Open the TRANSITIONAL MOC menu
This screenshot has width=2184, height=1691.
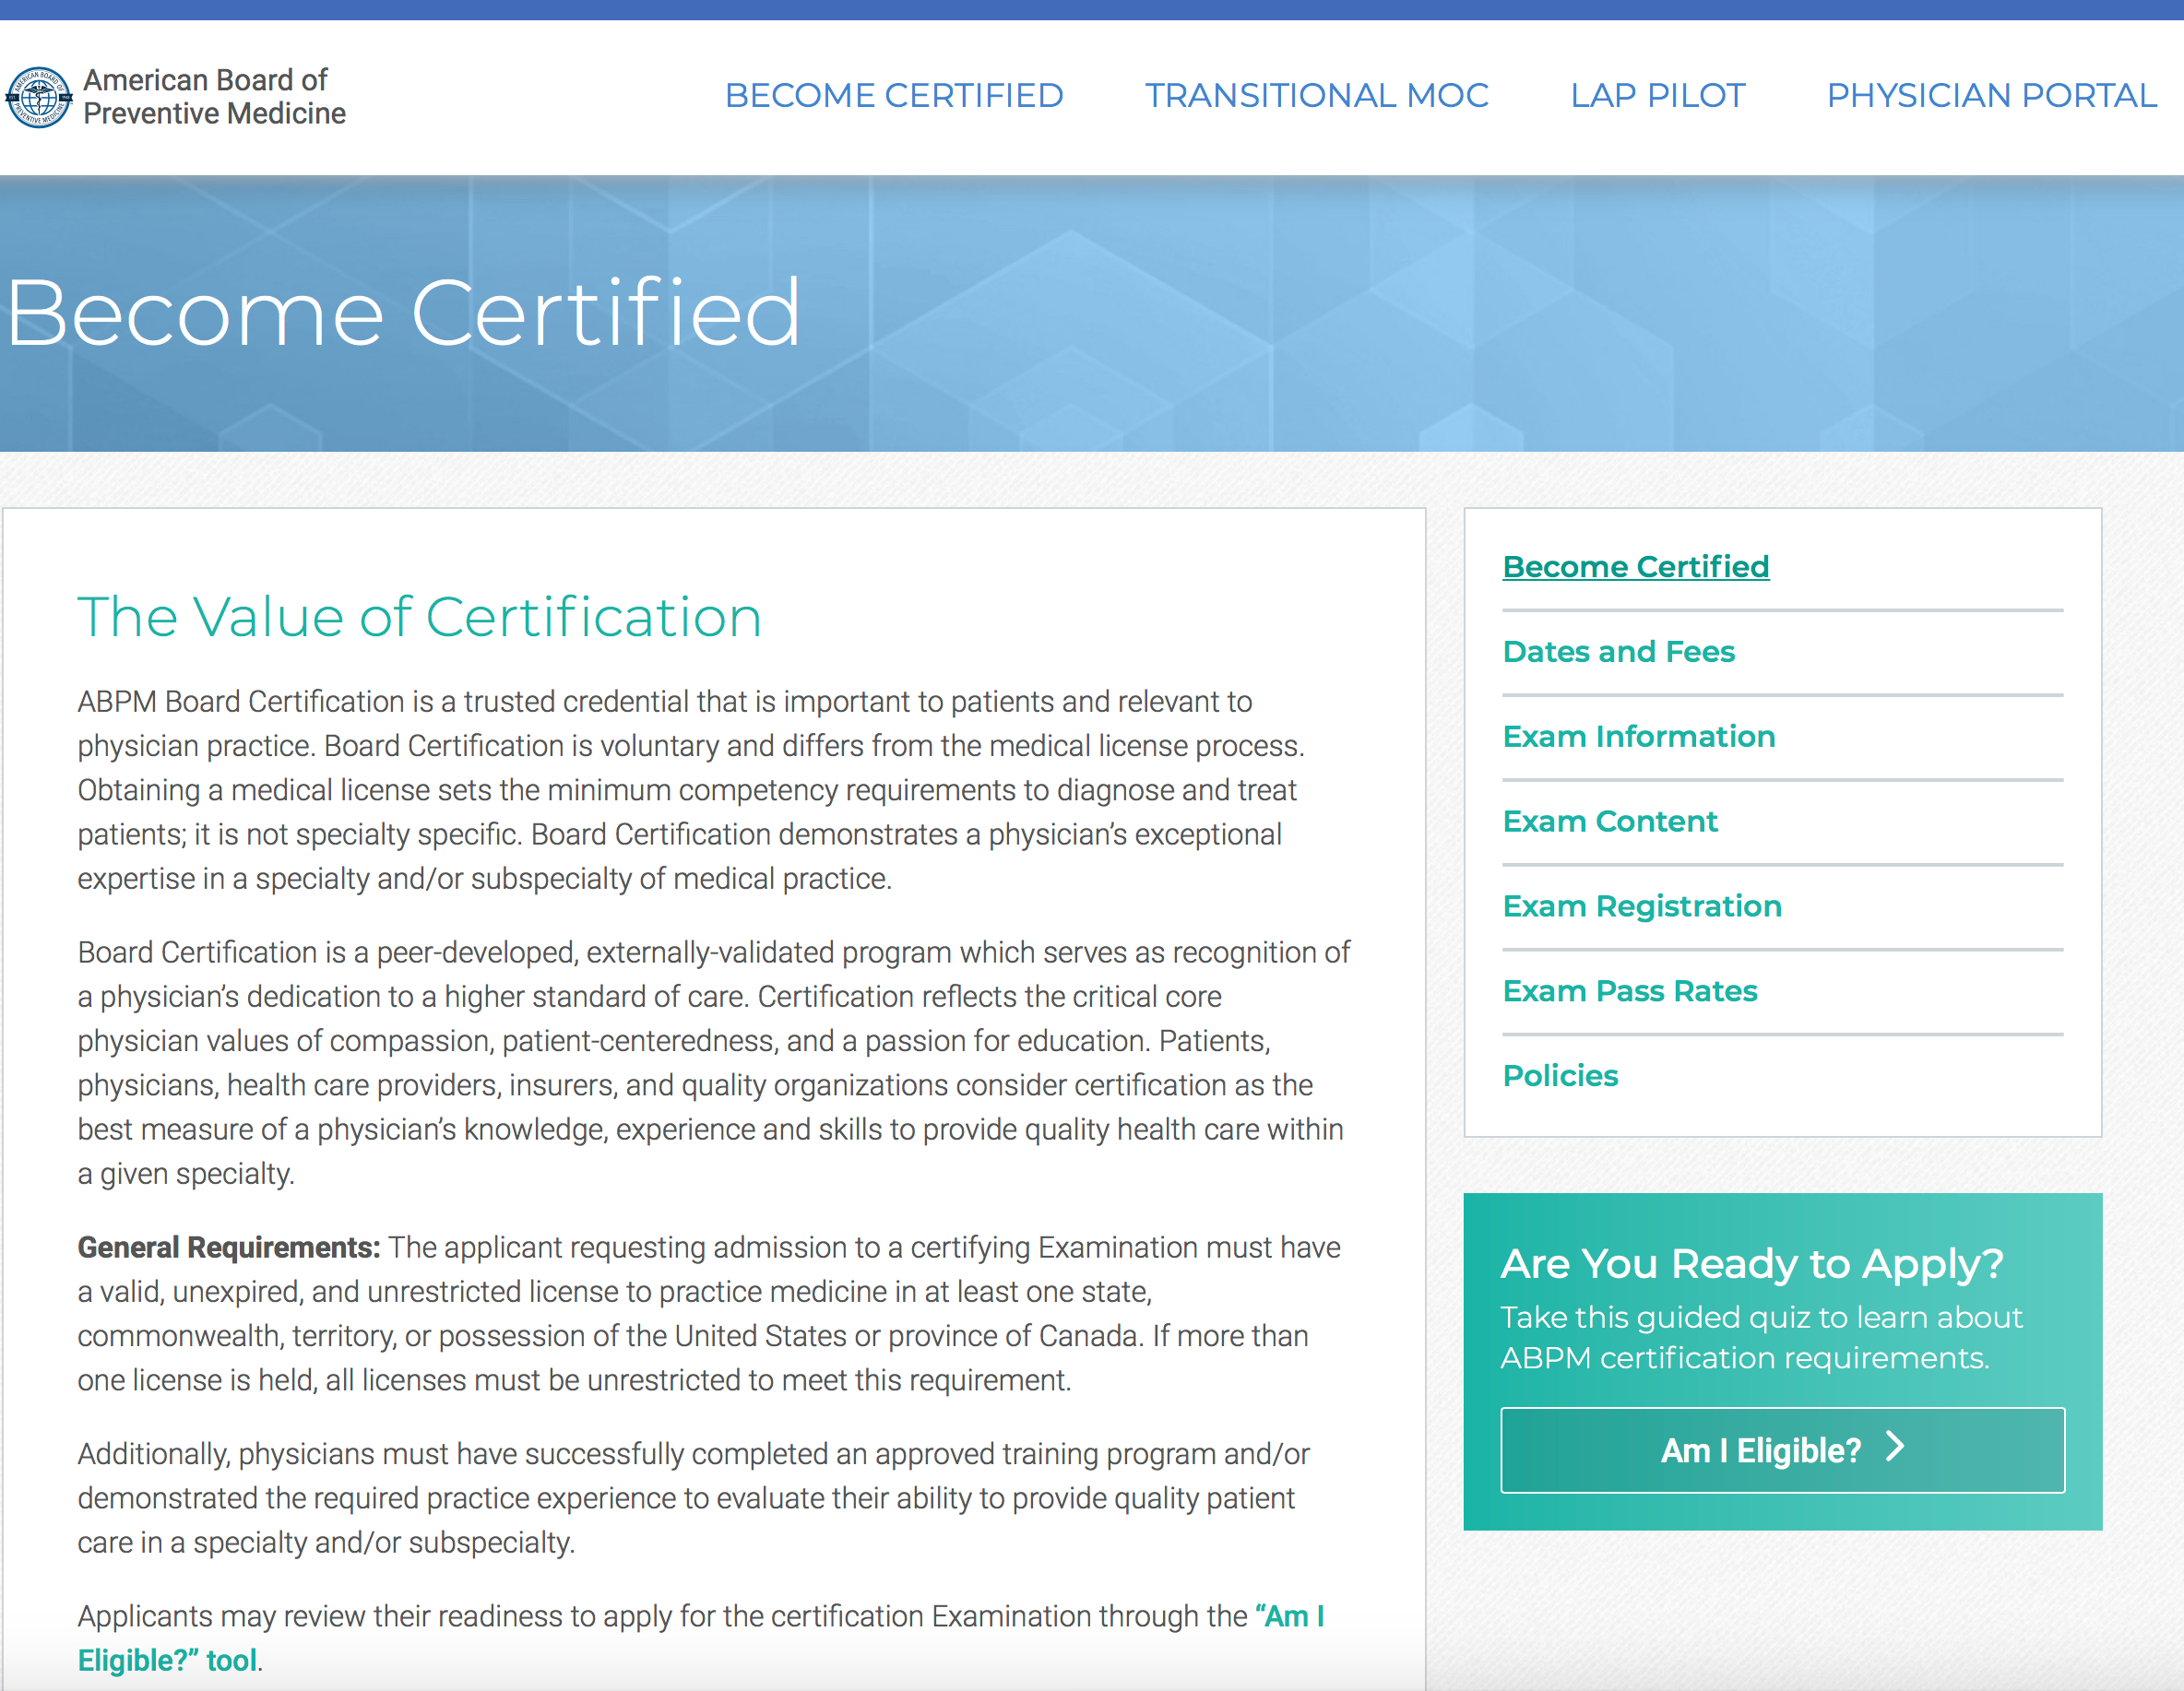tap(1316, 95)
